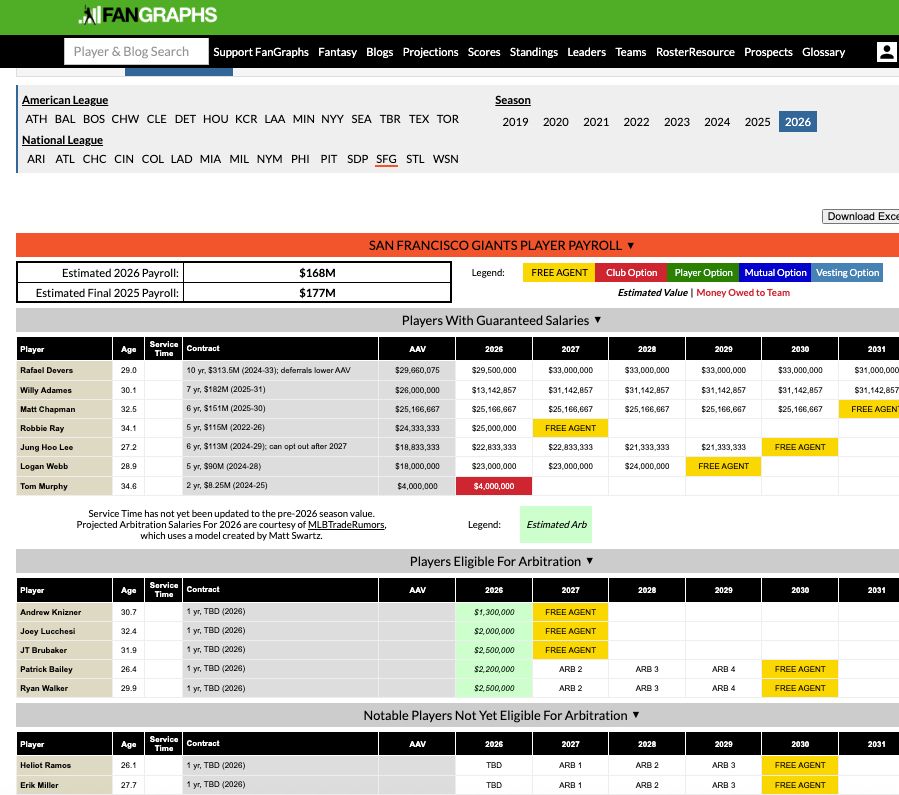Focus the Player & Blog Search field
899x795 pixels.
136,52
